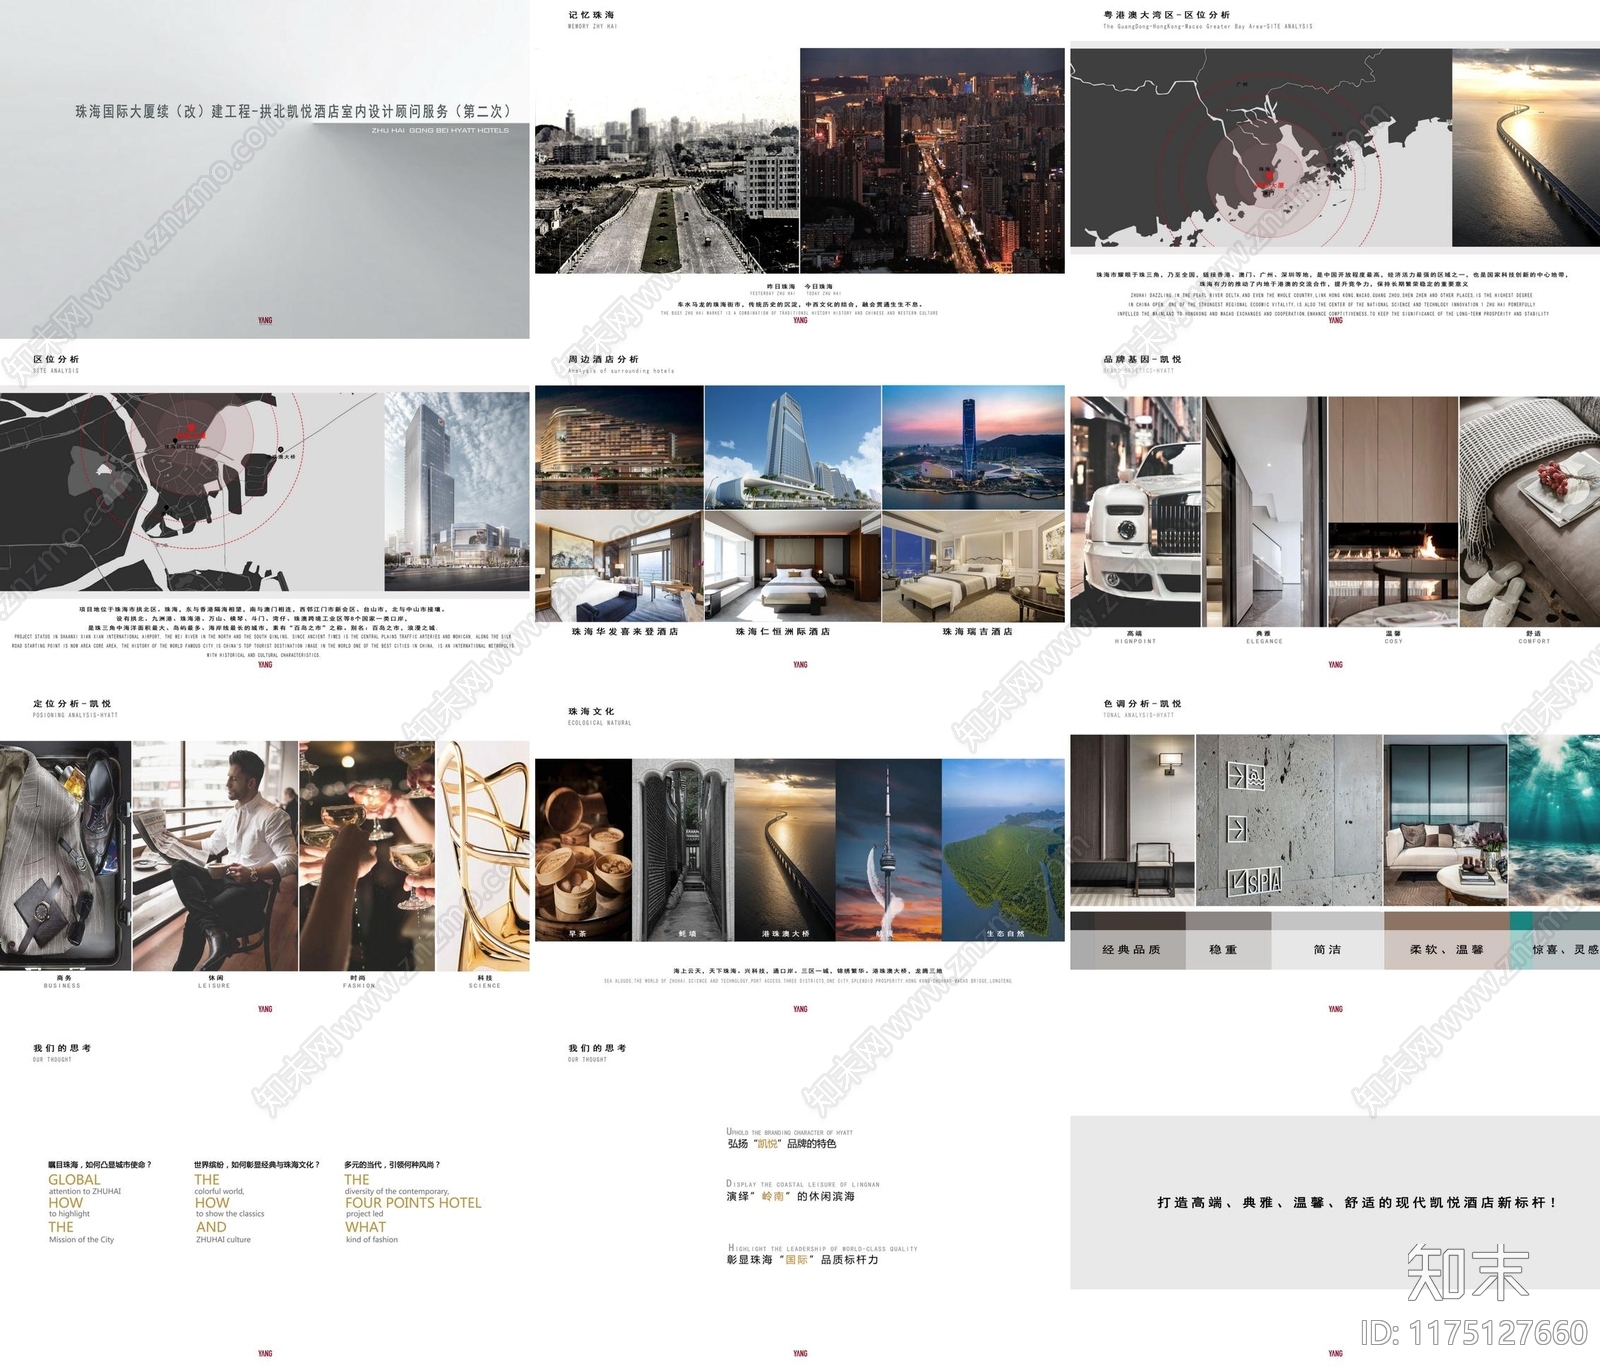Image resolution: width=1600 pixels, height=1372 pixels.
Task: Click the 珠海瑞吉酒店 label
Action: coord(978,632)
